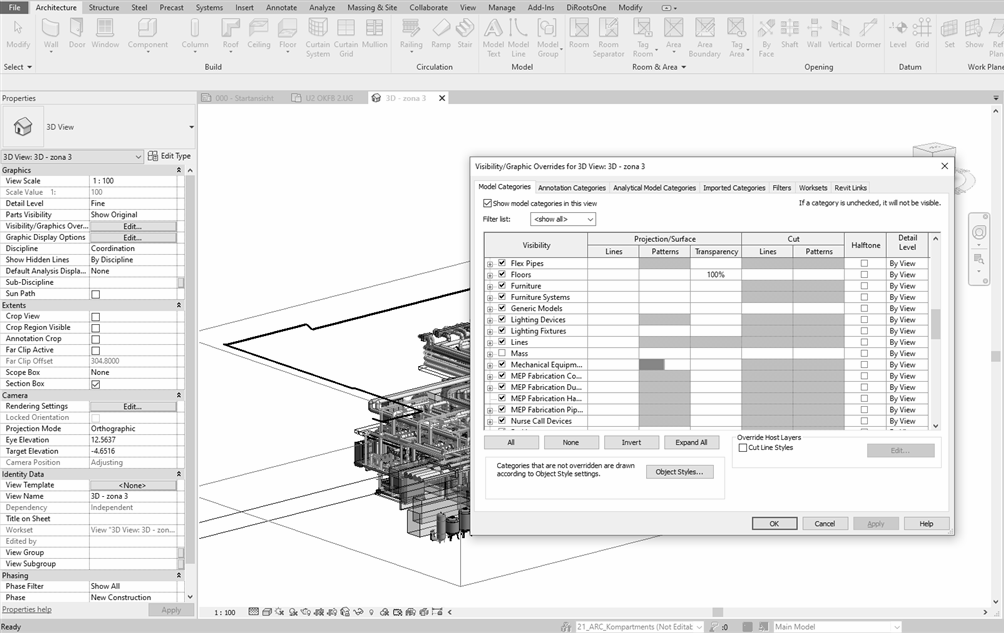The width and height of the screenshot is (1004, 633).
Task: Uncheck Show model categories in this view
Action: pos(487,203)
